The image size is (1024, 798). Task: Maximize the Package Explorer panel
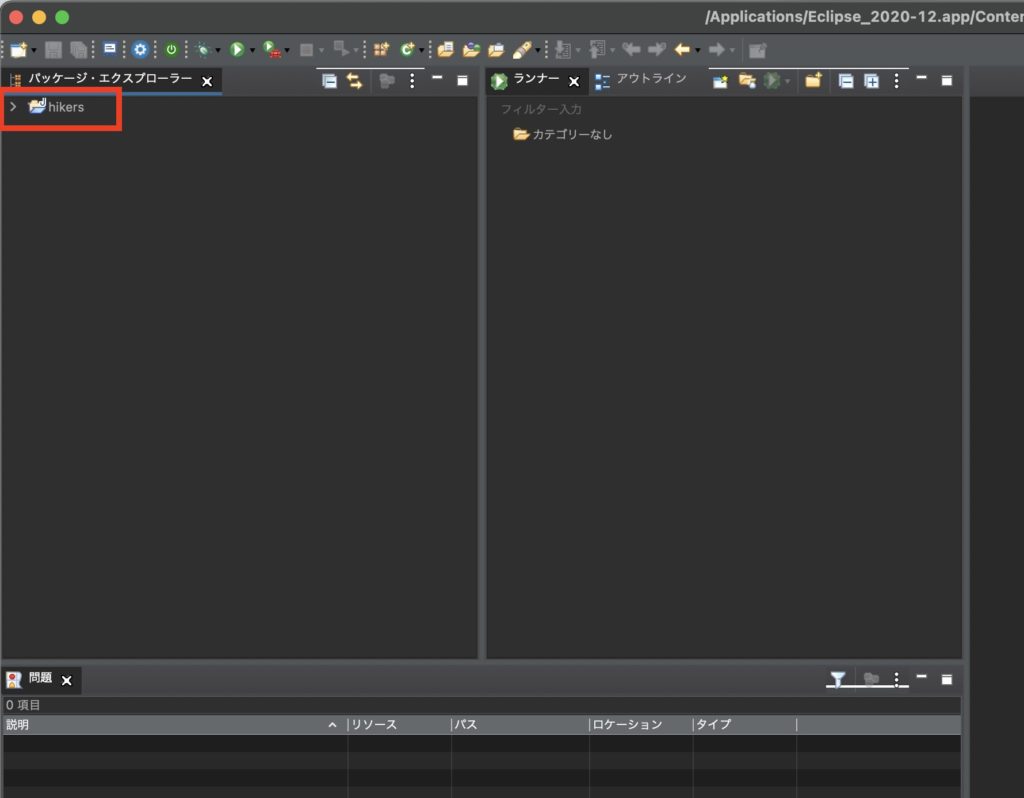point(462,81)
